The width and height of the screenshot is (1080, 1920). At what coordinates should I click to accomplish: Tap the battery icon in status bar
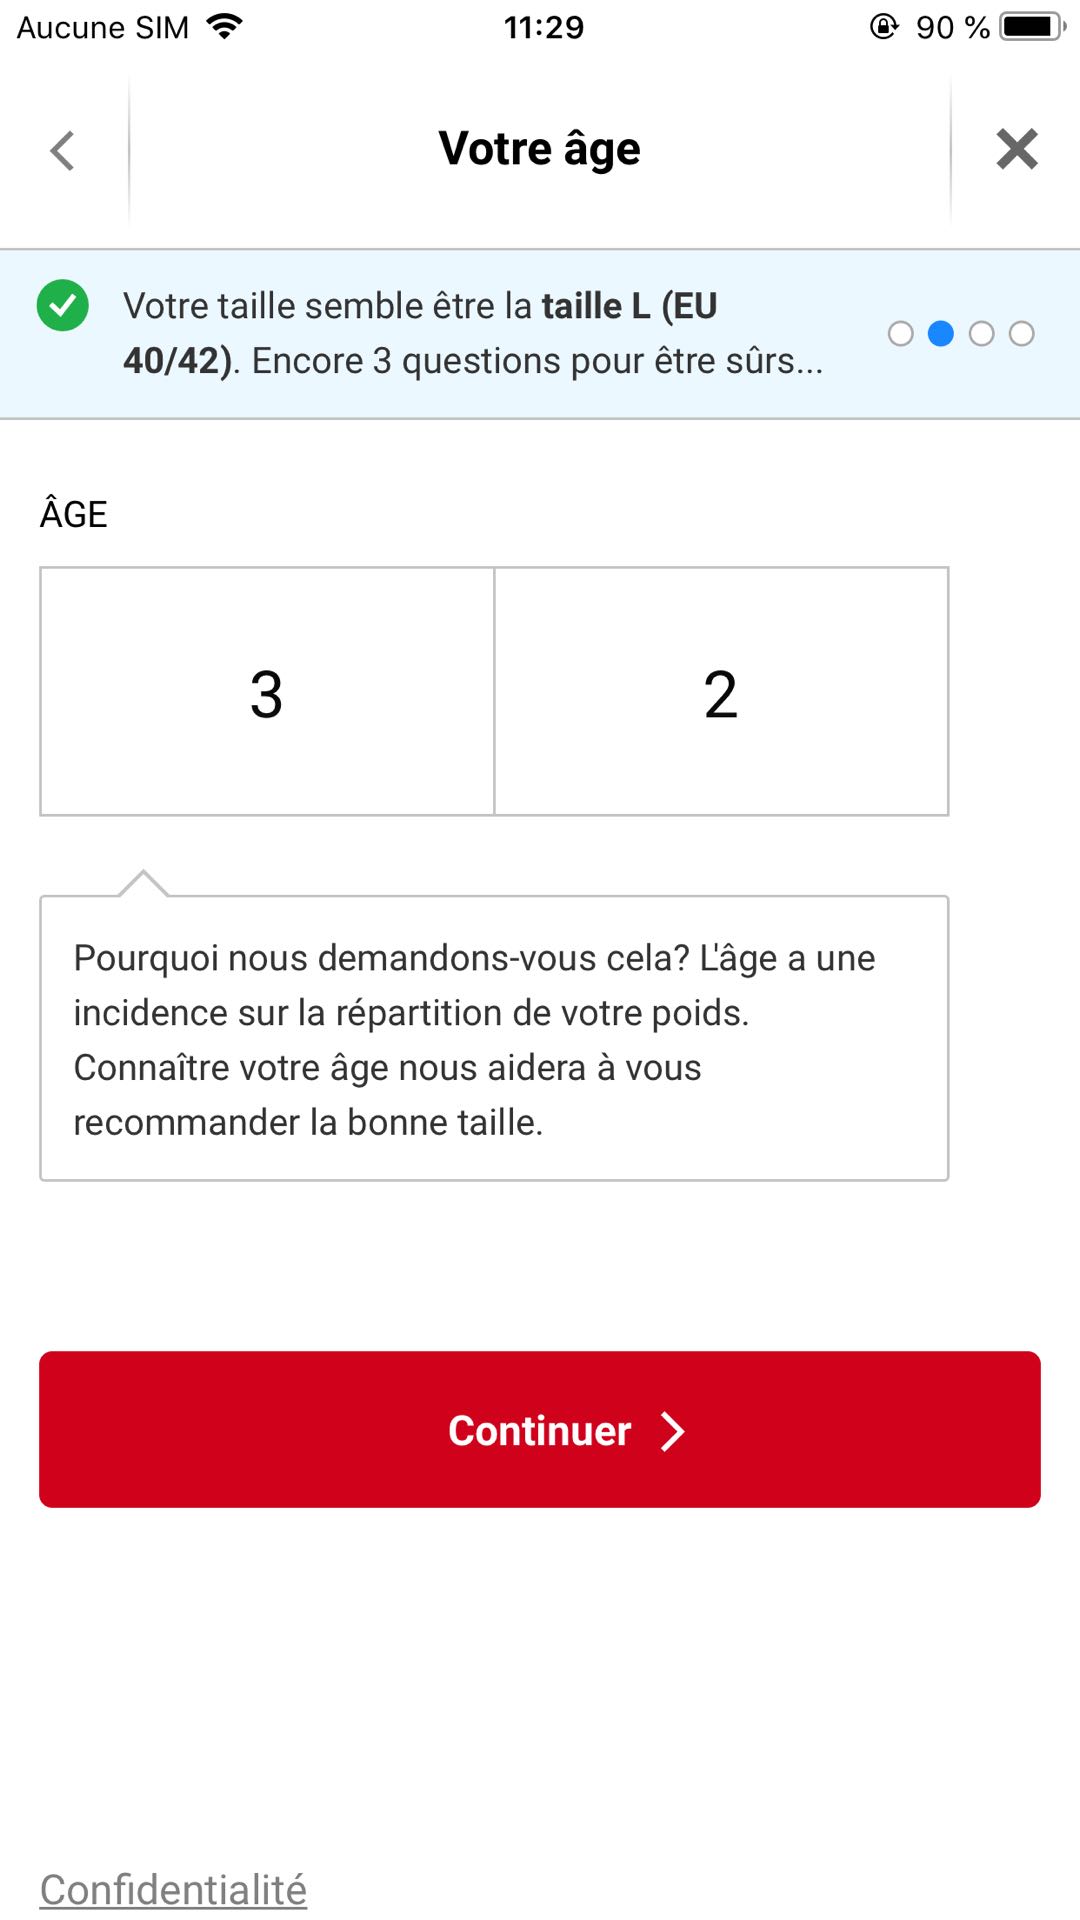coord(1033,27)
